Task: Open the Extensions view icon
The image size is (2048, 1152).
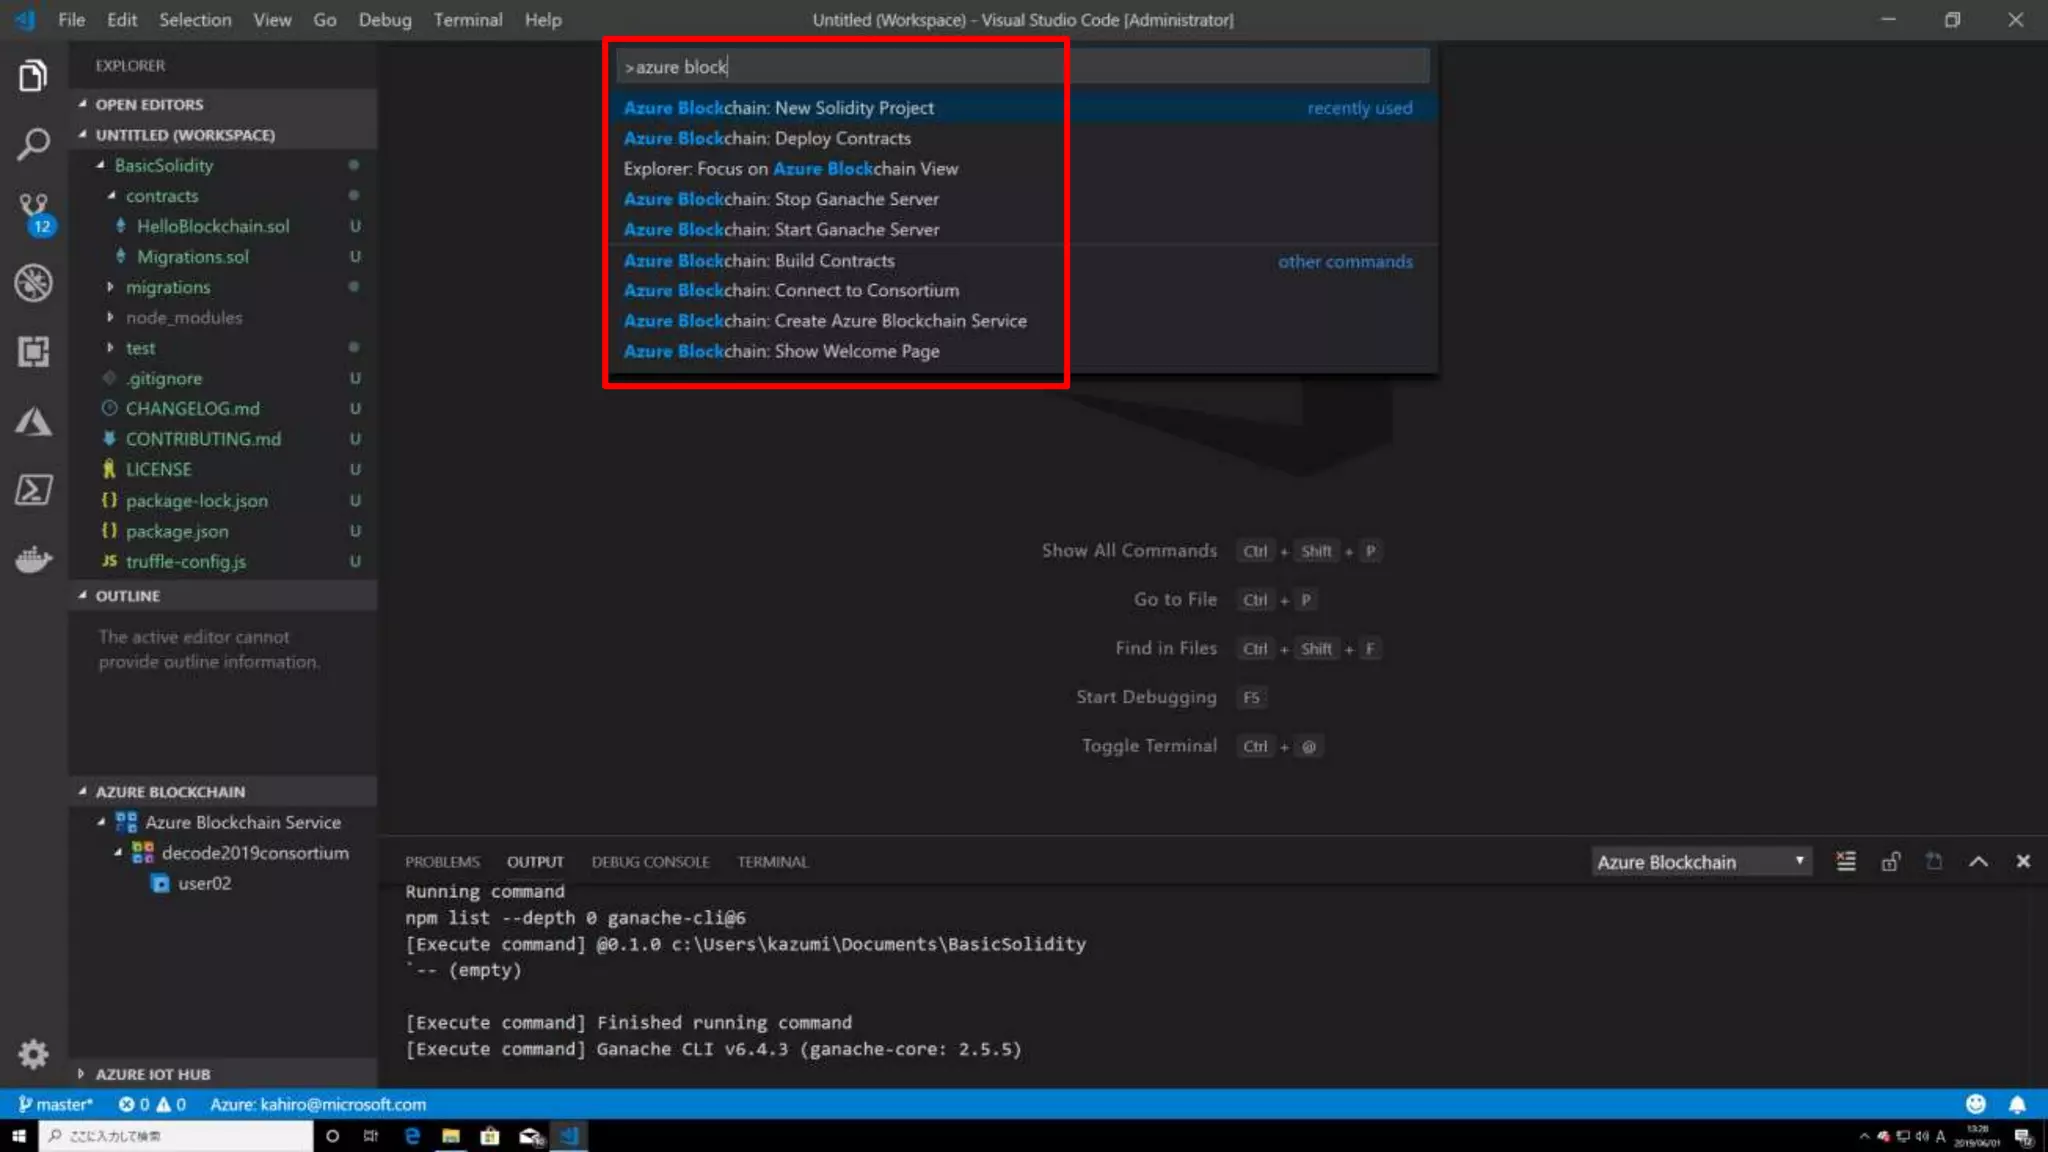Action: pos(33,351)
